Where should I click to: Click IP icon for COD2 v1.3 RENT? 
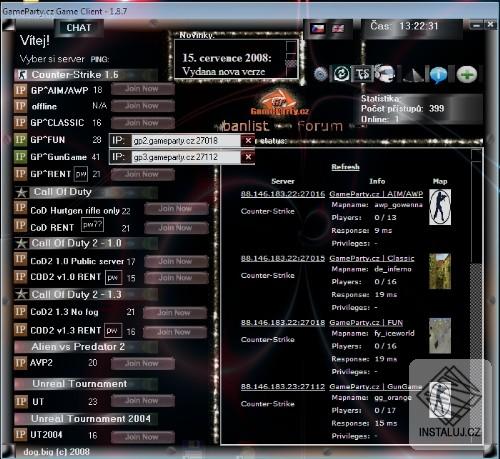point(20,330)
